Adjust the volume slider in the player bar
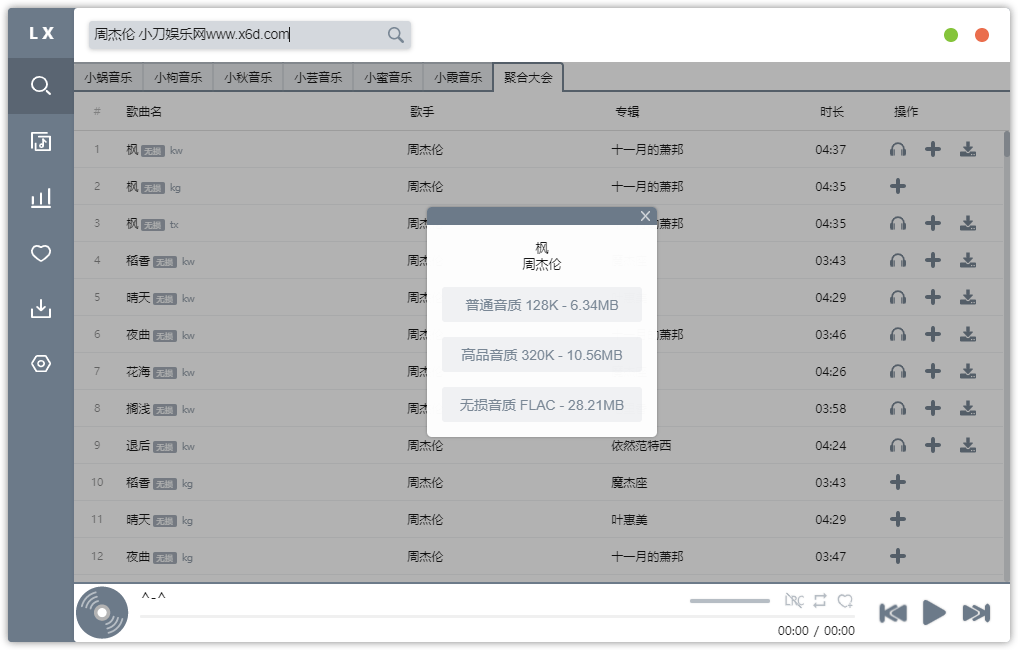This screenshot has height=650, width=1018. 729,600
